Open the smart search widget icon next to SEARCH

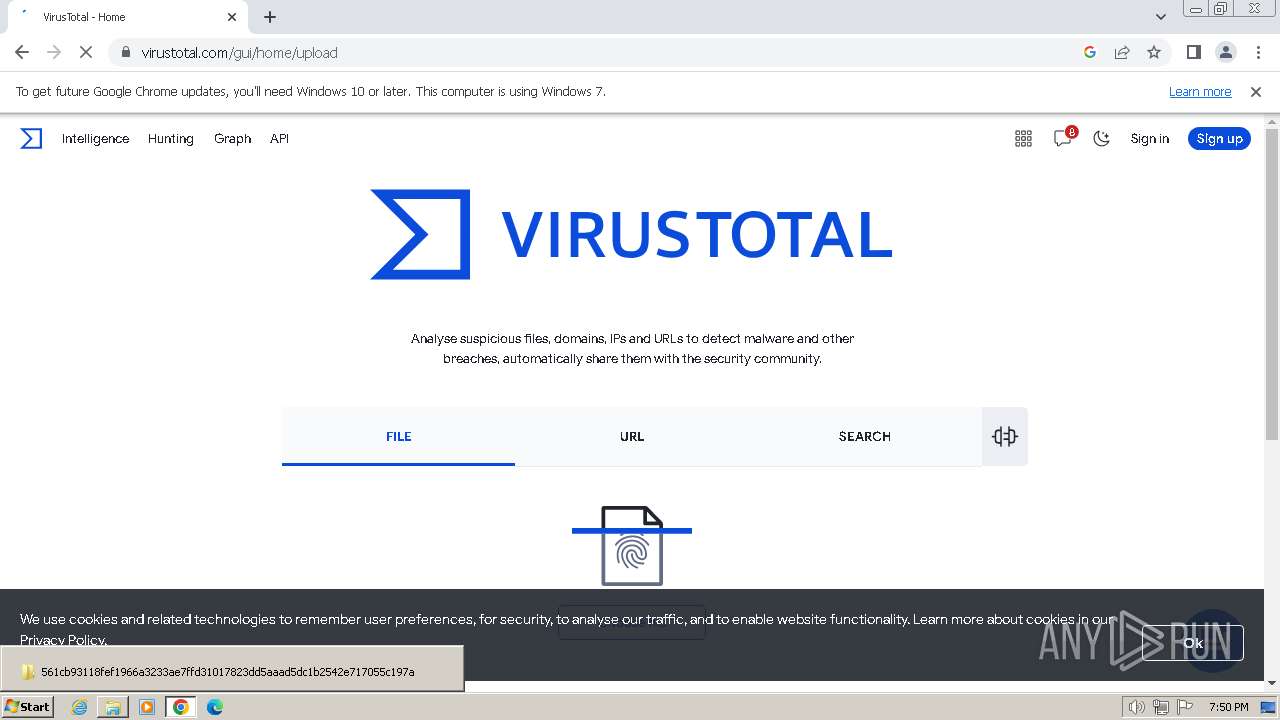(x=1005, y=436)
